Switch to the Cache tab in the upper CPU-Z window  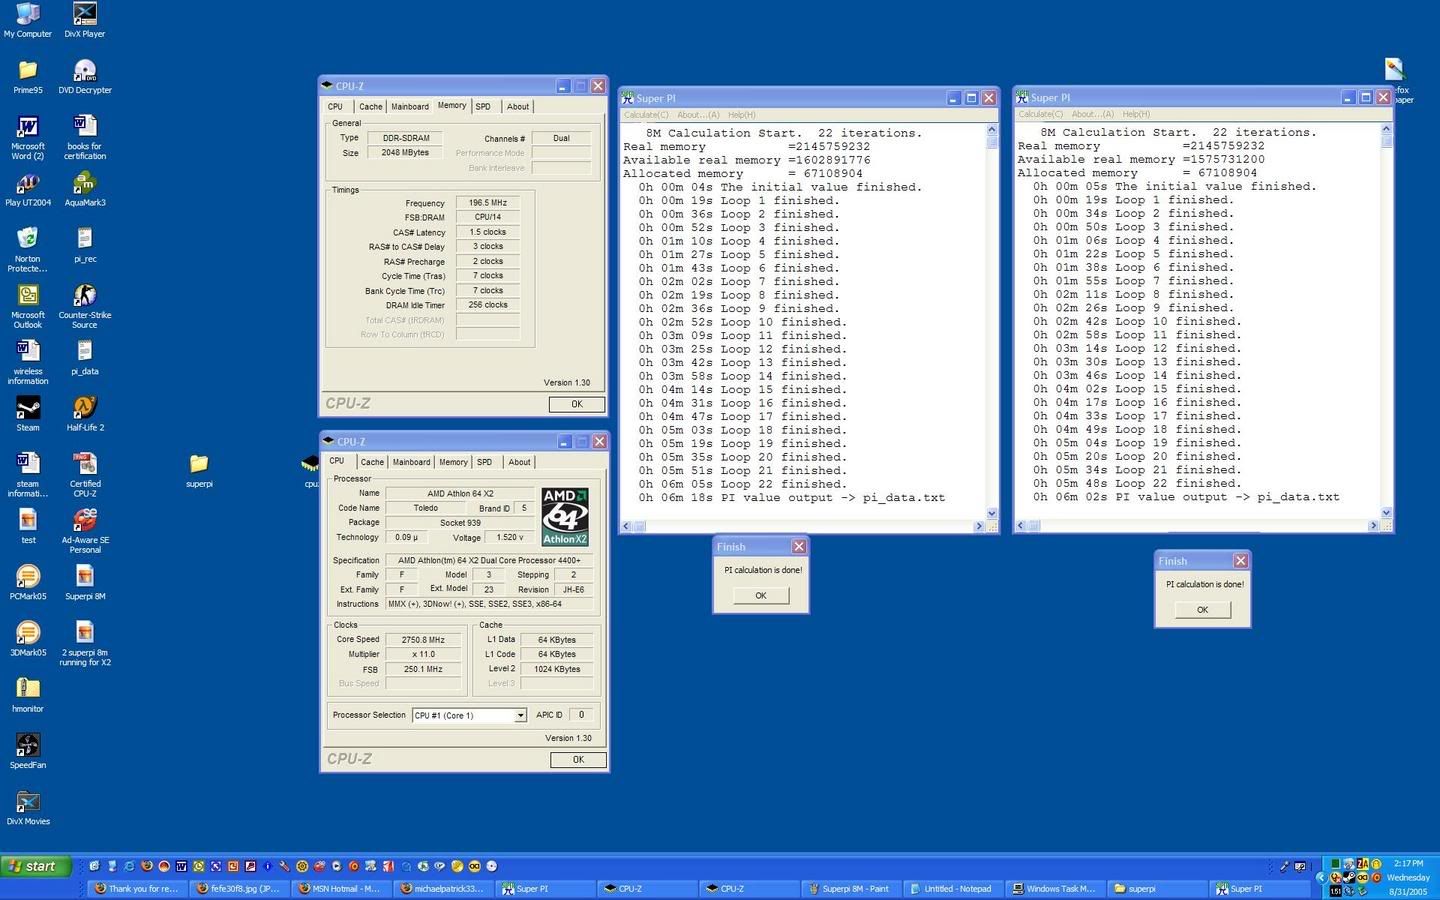tap(370, 106)
